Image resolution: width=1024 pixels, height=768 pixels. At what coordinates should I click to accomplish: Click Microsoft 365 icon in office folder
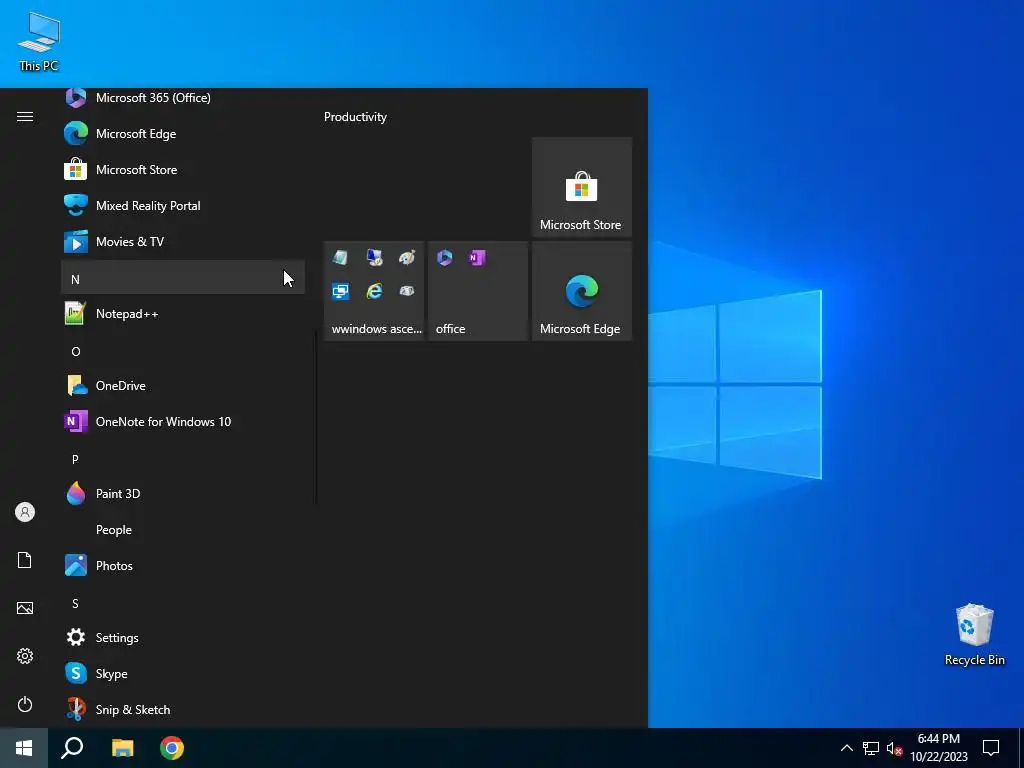445,258
